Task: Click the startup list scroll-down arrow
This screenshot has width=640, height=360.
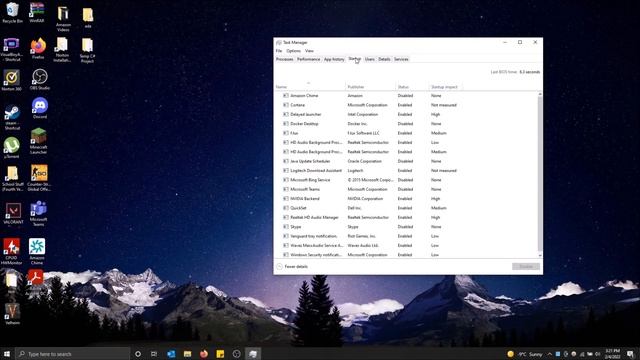Action: tap(540, 255)
